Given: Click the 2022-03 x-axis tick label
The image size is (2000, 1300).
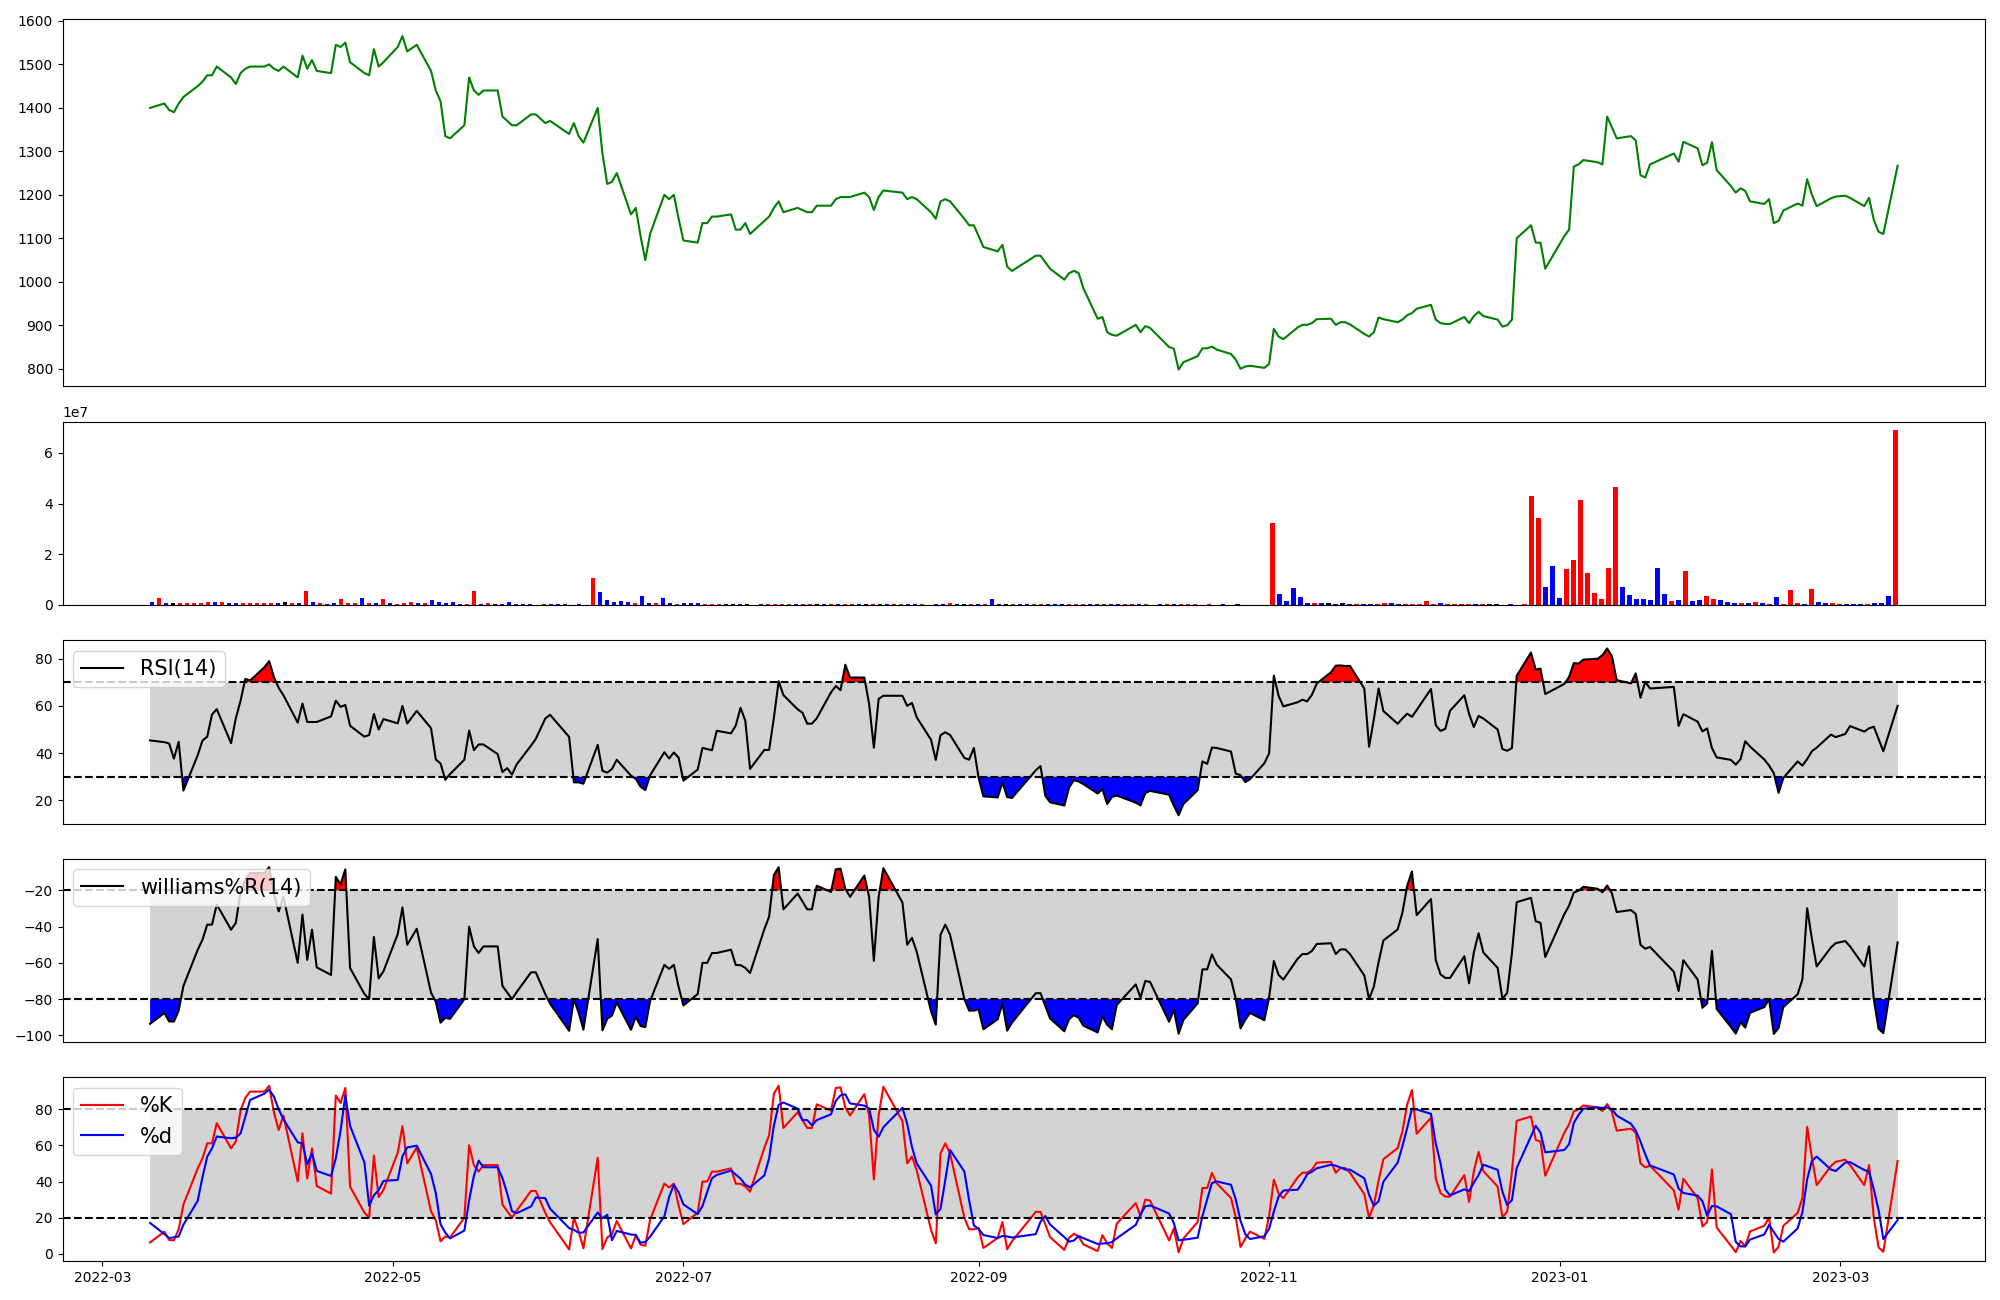Looking at the screenshot, I should pyautogui.click(x=102, y=1277).
